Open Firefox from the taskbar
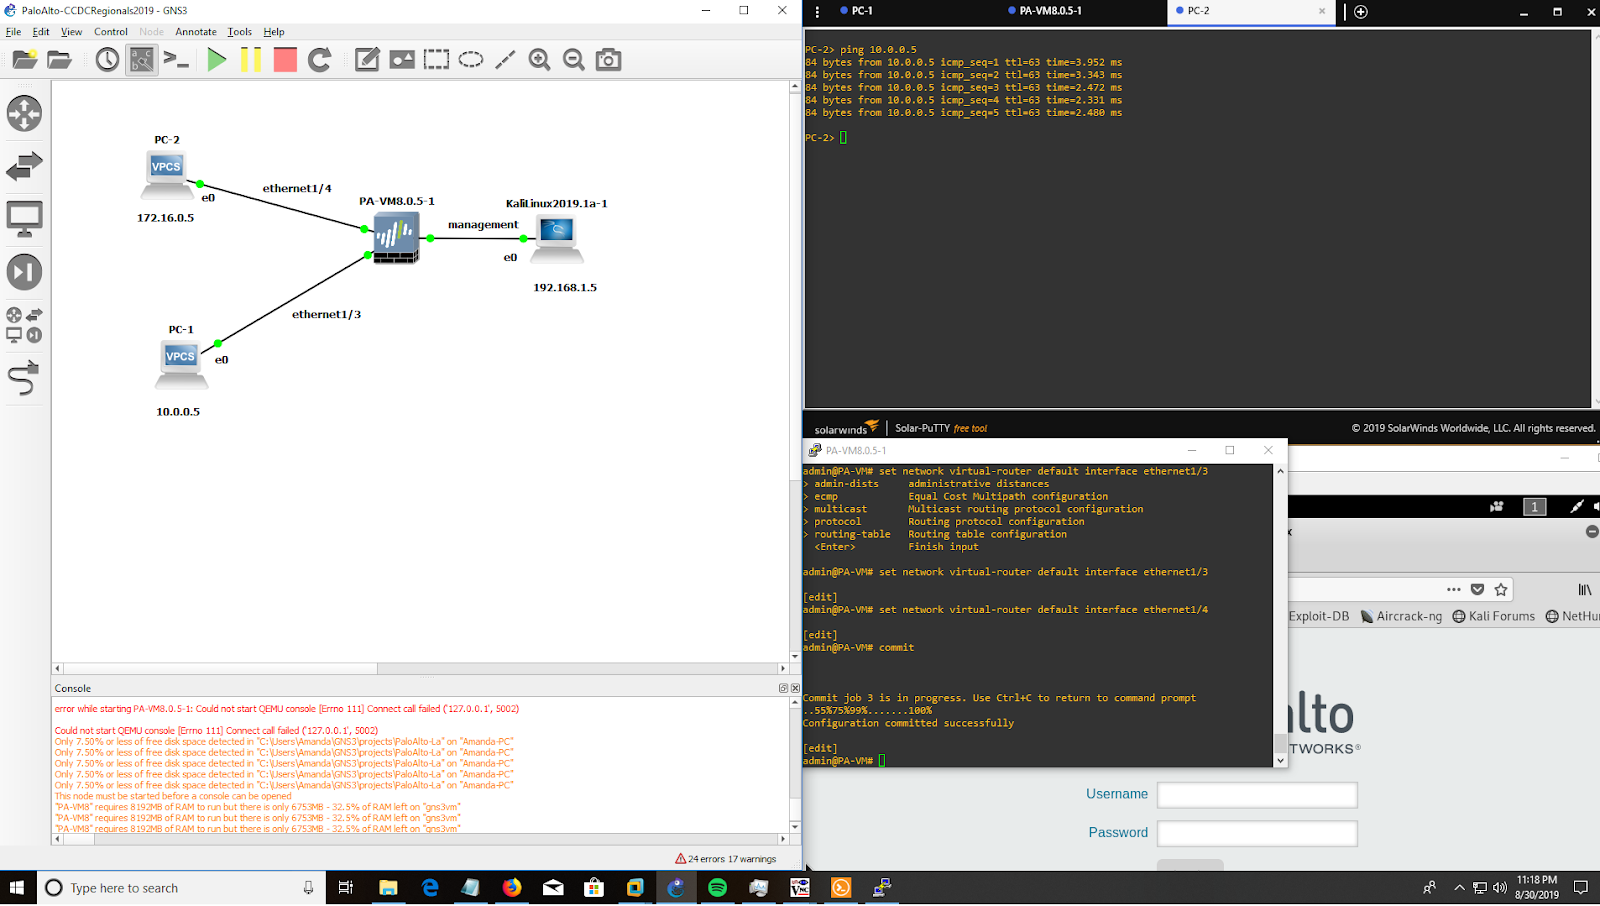Viewport: 1600px width, 906px height. click(512, 888)
